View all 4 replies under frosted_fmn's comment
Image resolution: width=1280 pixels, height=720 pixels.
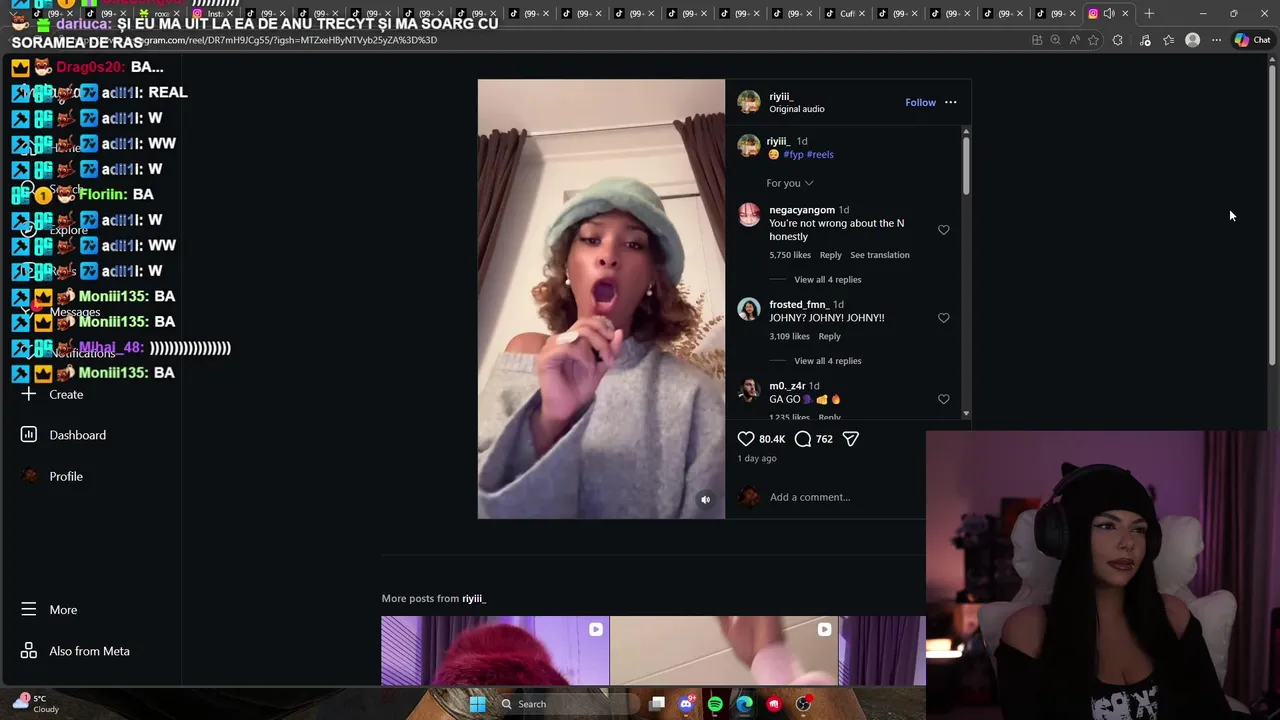point(827,361)
